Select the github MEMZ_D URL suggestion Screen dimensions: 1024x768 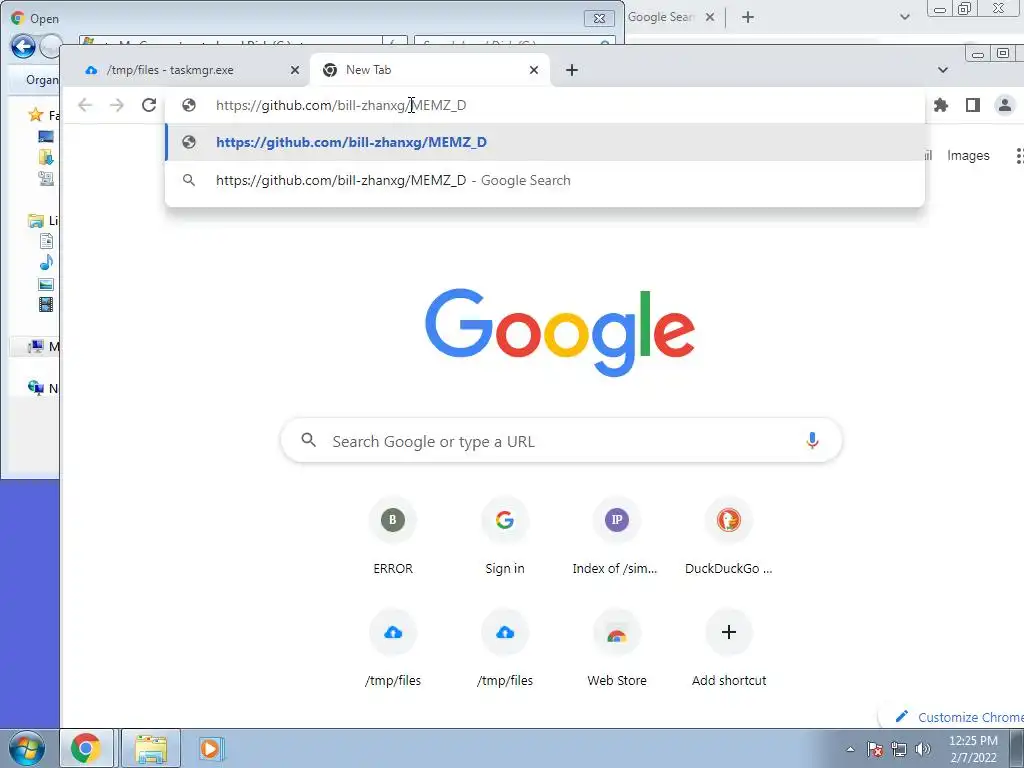point(545,142)
